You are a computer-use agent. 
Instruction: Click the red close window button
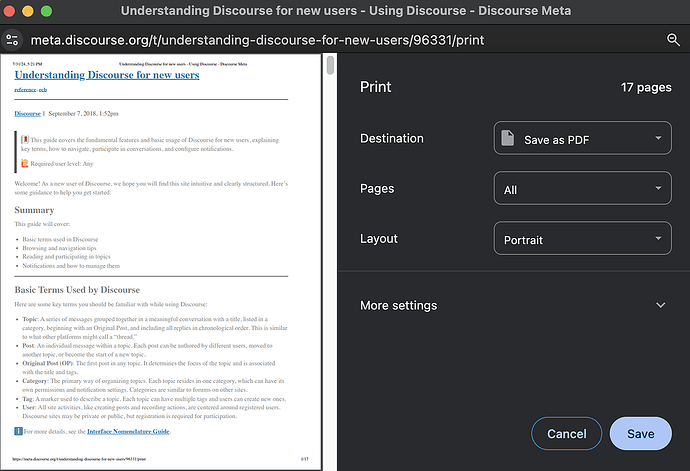(11, 10)
